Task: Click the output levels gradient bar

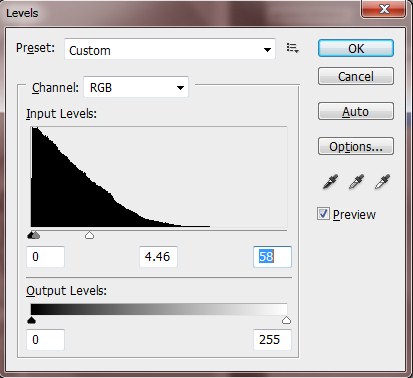Action: coord(159,309)
